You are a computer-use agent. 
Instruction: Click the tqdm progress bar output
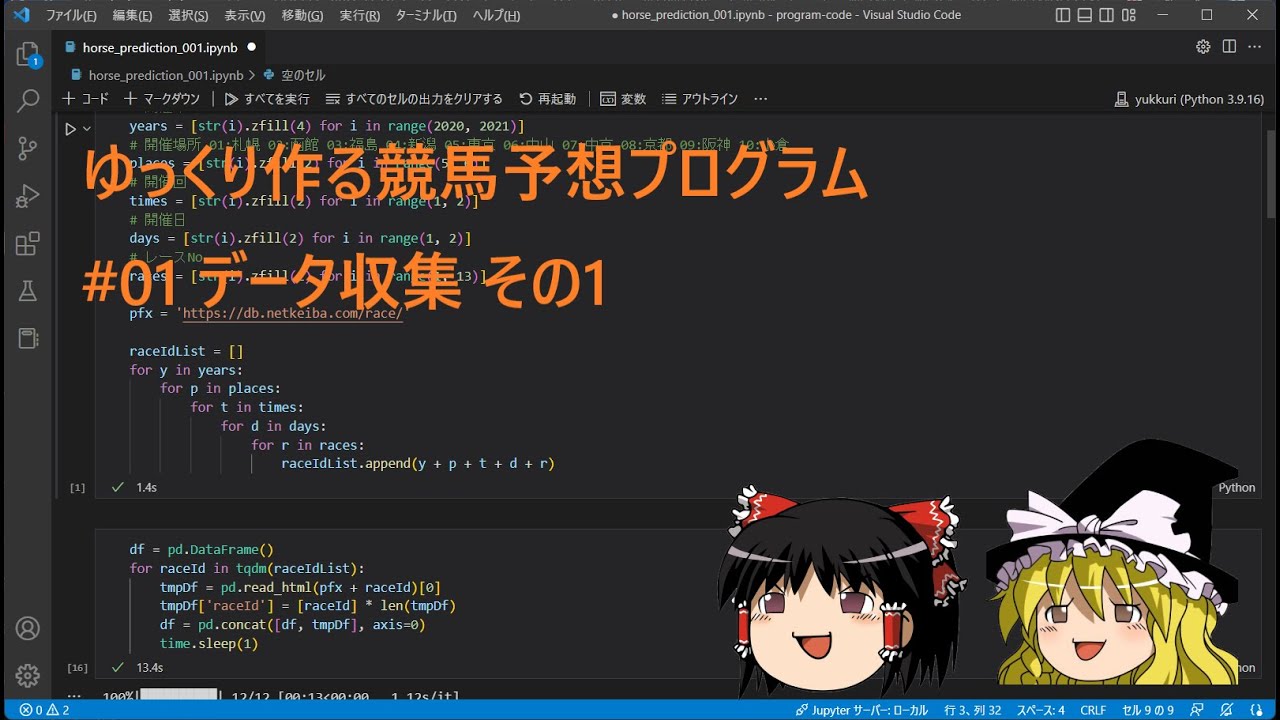pos(280,695)
